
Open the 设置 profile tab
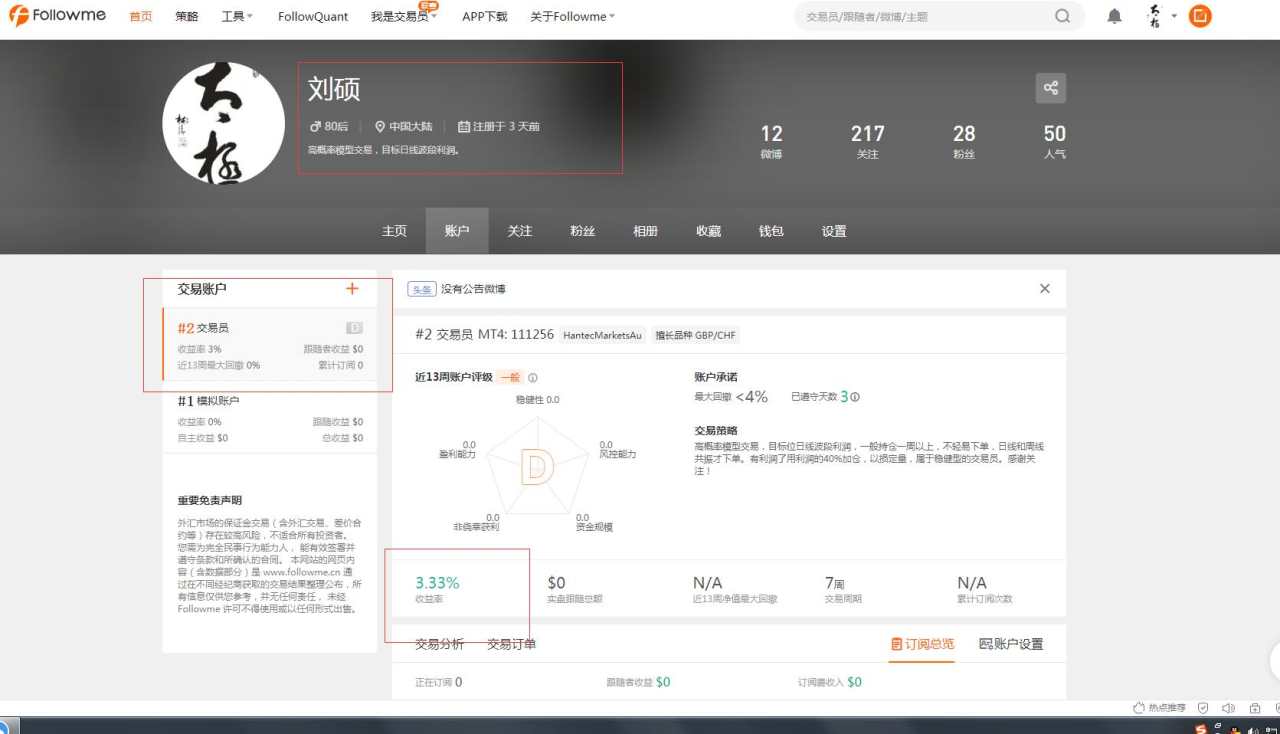pos(834,231)
